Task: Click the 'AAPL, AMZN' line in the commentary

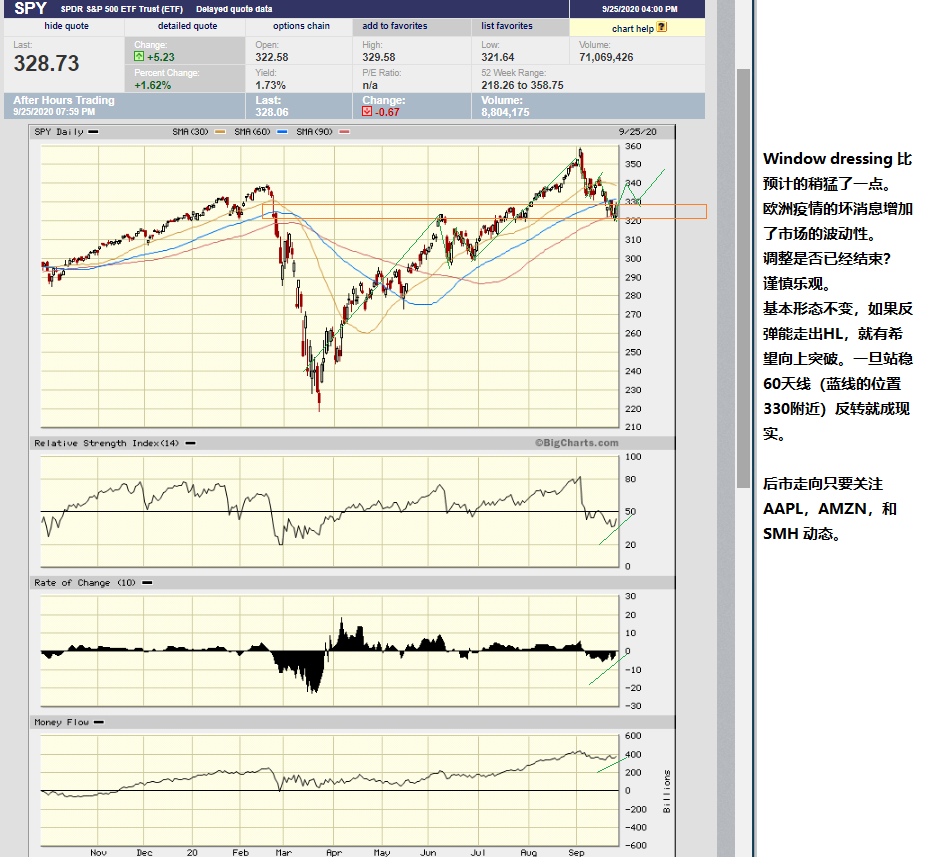Action: coord(829,509)
